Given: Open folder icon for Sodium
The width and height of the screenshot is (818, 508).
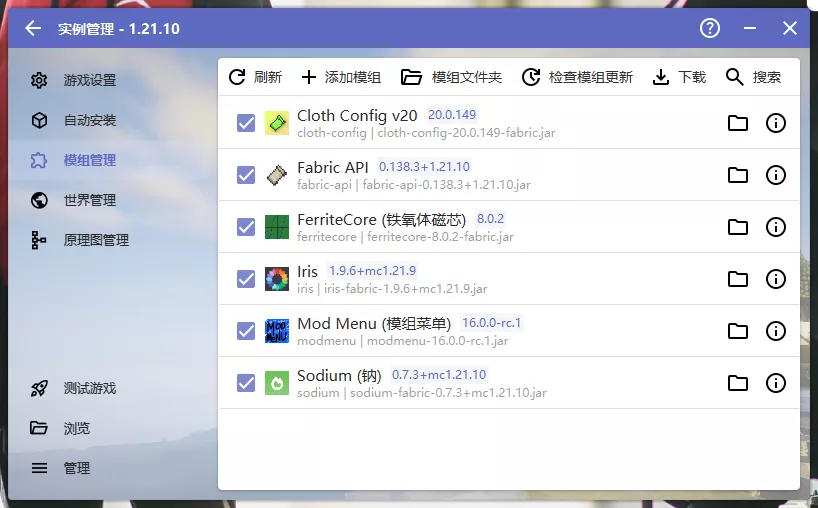Looking at the screenshot, I should pos(738,383).
